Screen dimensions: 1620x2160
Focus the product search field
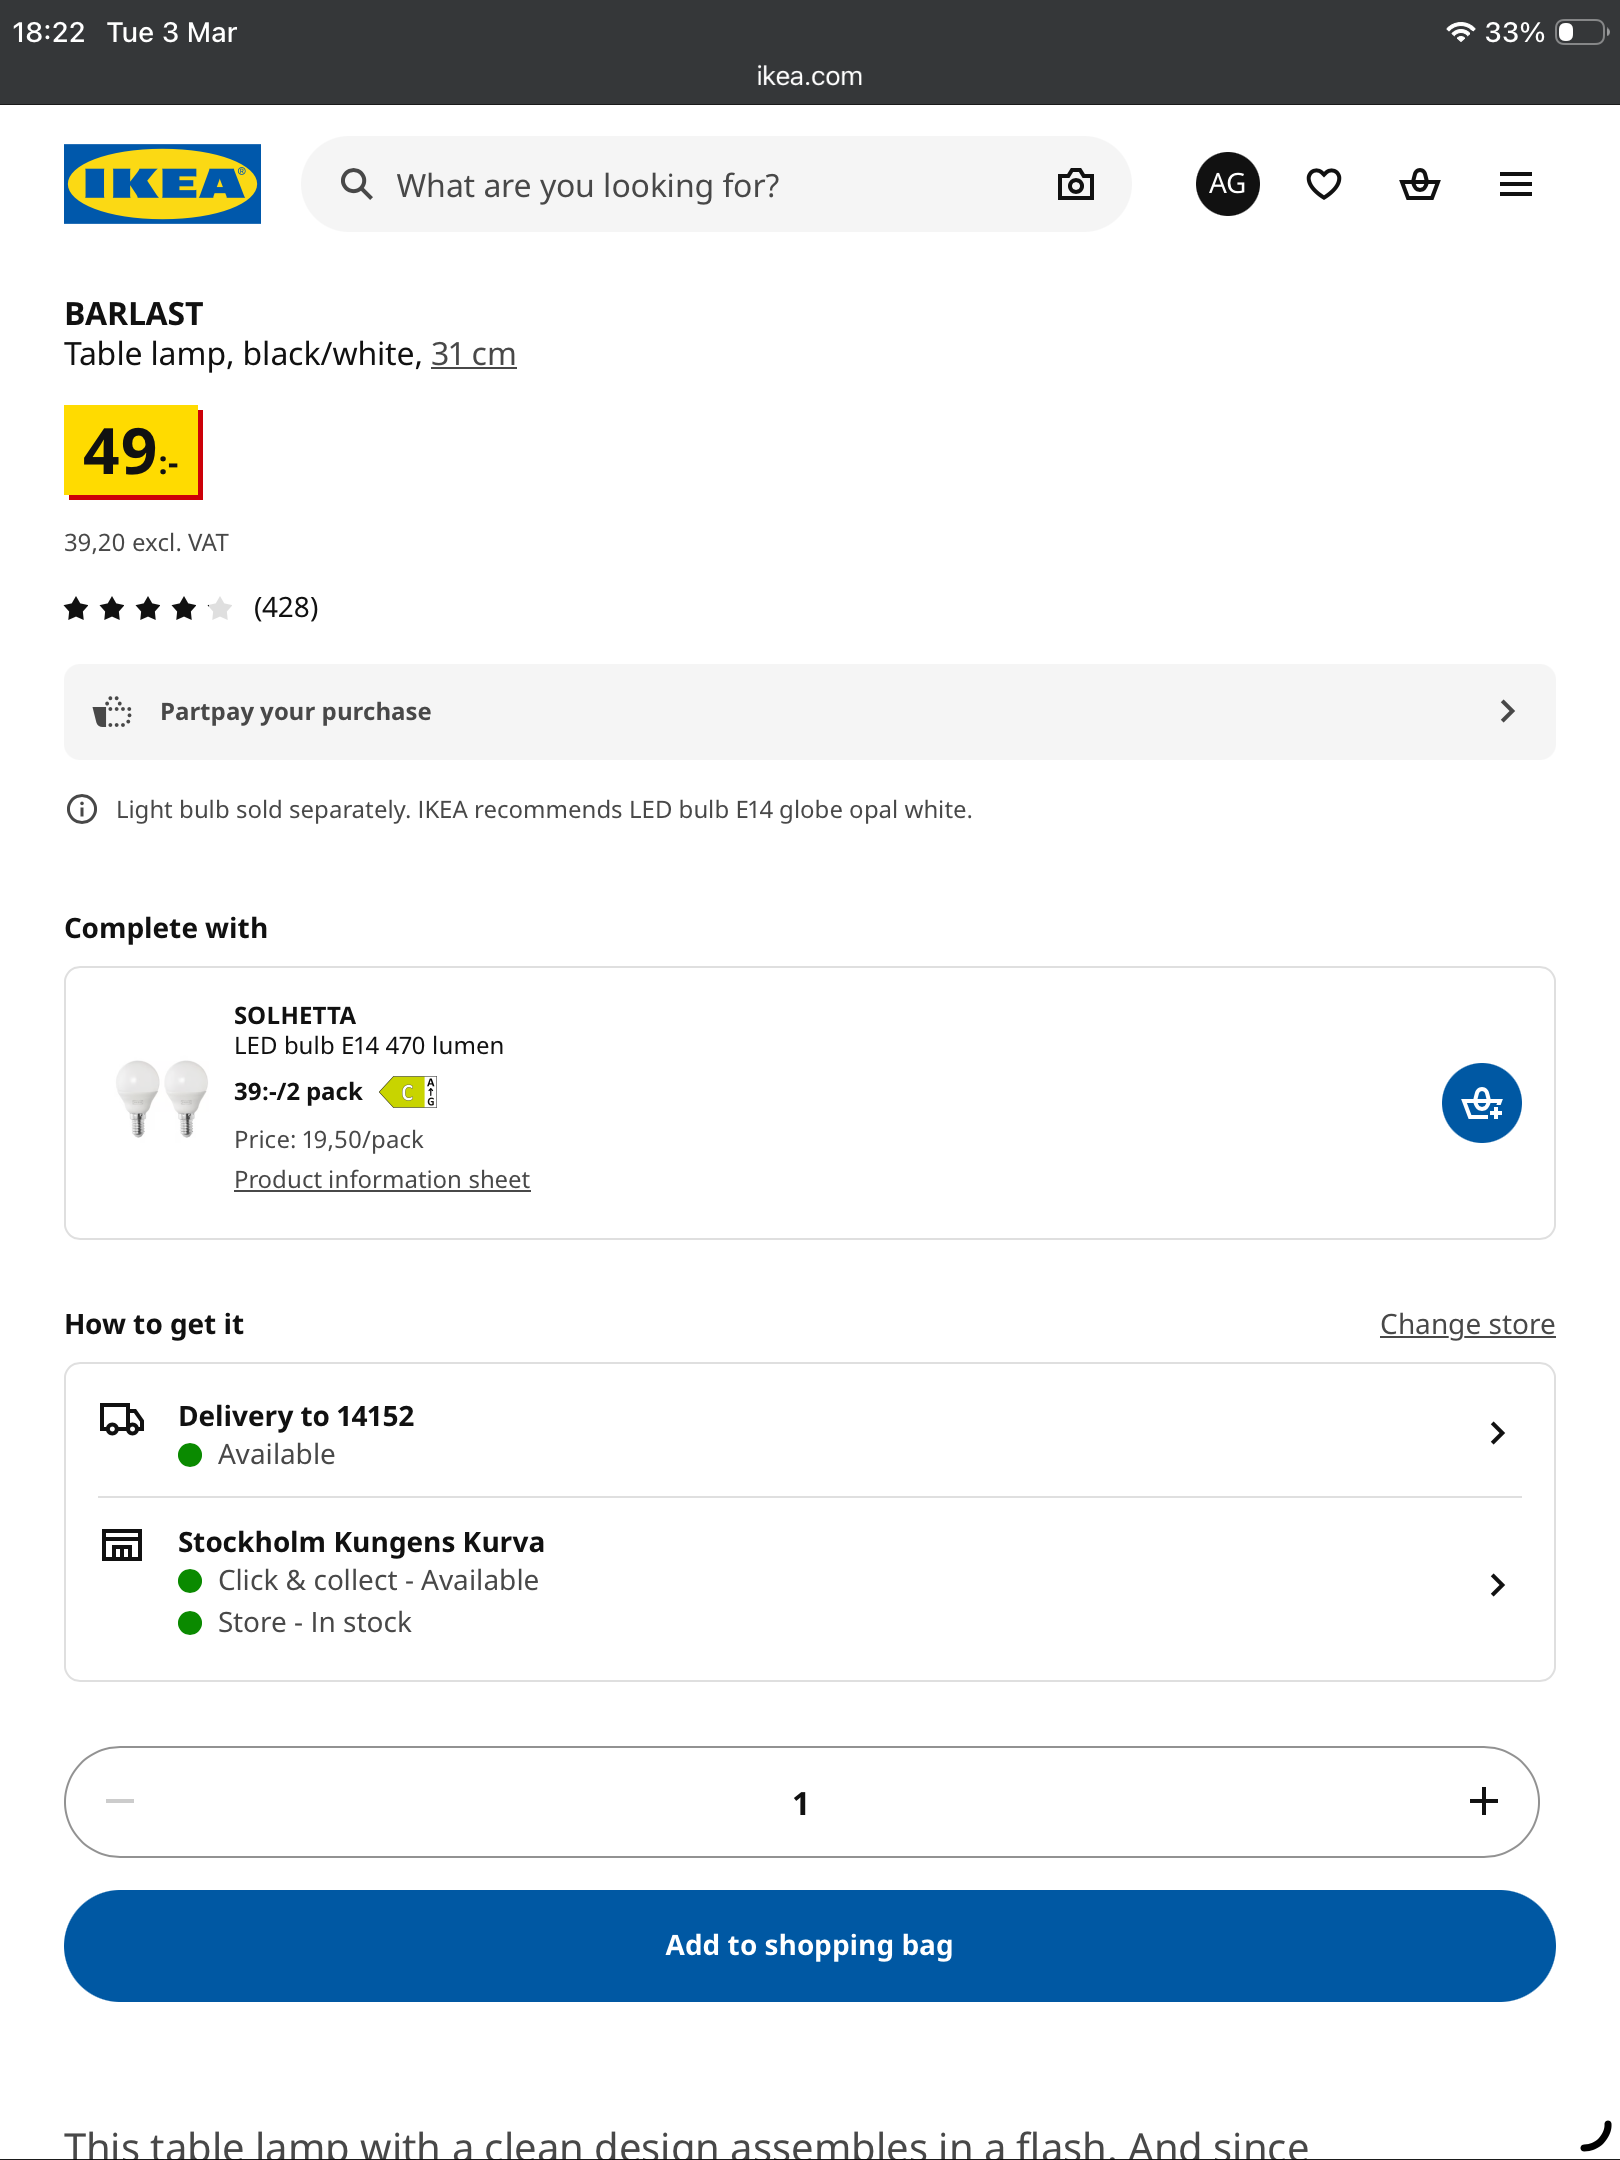(716, 184)
